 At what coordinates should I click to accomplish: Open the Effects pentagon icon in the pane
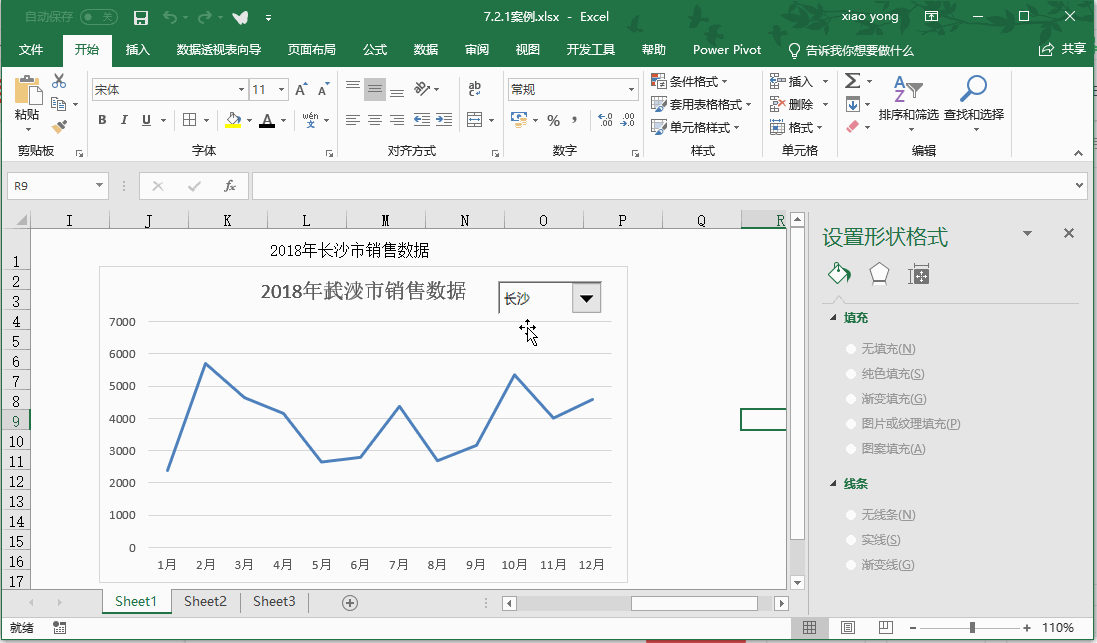pyautogui.click(x=879, y=274)
